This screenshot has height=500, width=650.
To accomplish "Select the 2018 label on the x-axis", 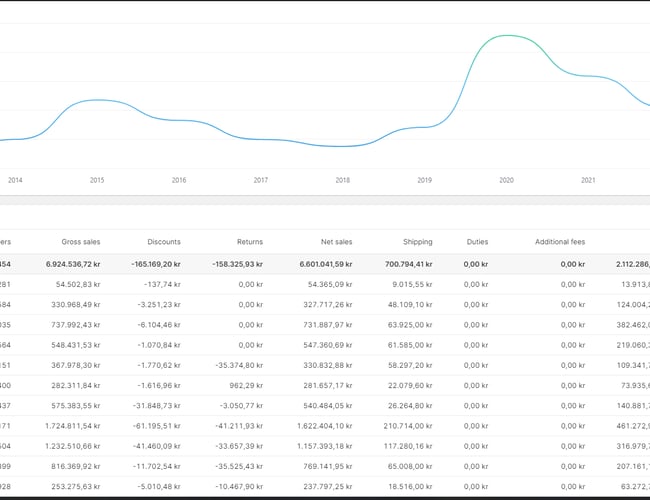I will click(343, 181).
